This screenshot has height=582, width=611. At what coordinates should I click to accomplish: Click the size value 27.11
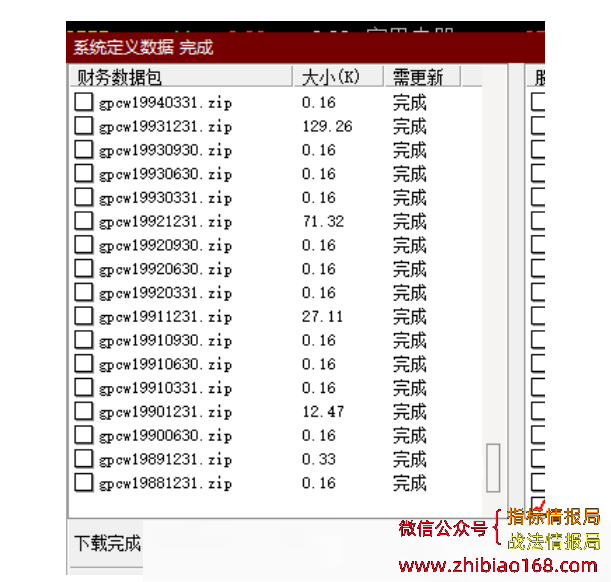click(323, 316)
